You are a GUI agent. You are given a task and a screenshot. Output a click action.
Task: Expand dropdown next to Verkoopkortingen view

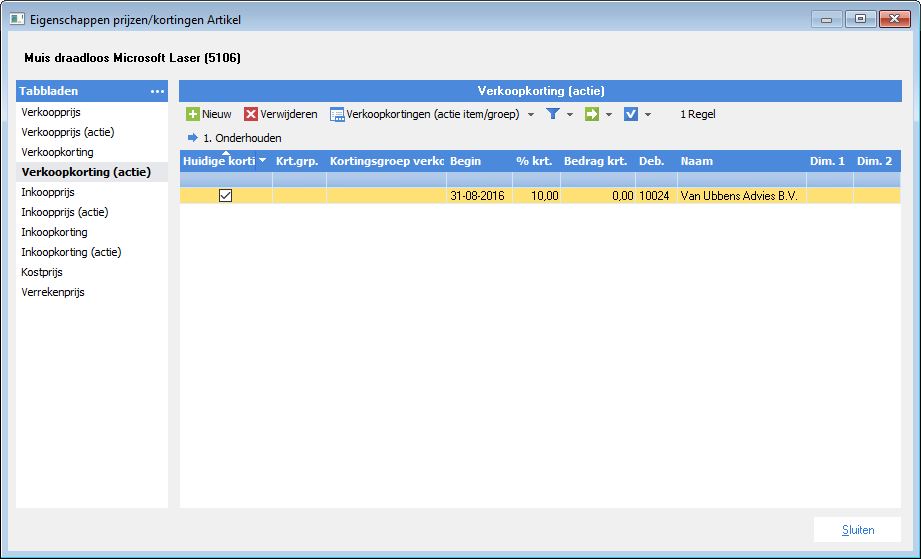[x=531, y=115]
